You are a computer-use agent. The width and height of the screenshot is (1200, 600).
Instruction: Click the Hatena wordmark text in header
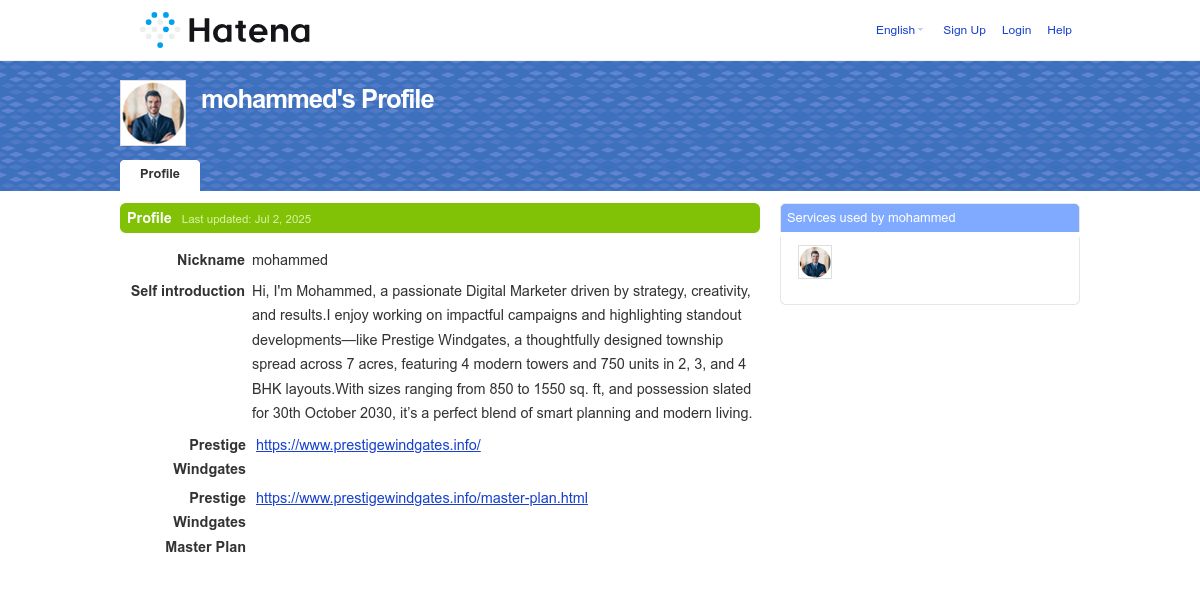(x=249, y=31)
